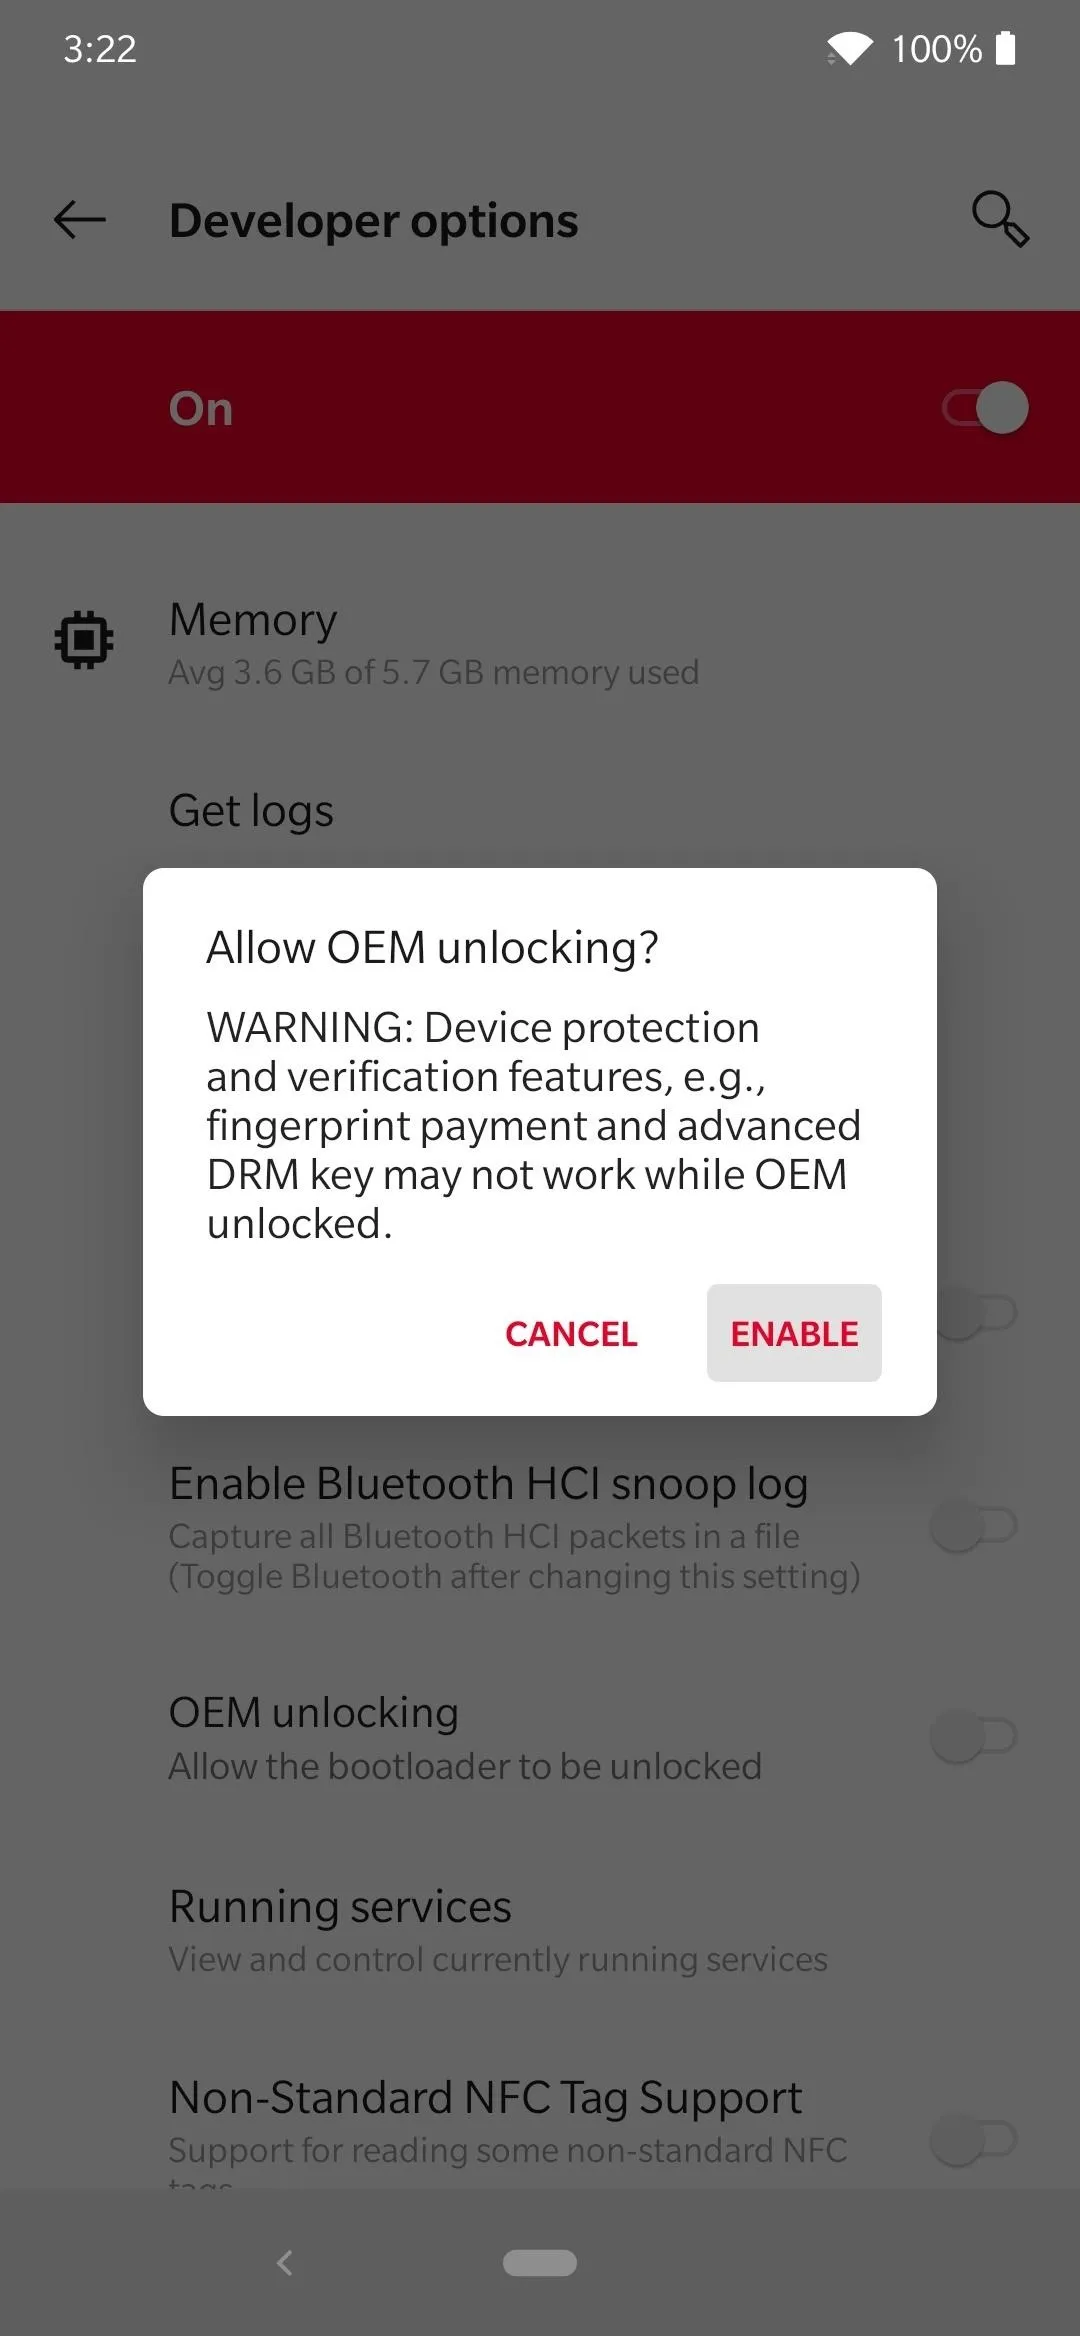Tap the home pill in navigation bar
Image resolution: width=1080 pixels, height=2336 pixels.
point(540,2262)
